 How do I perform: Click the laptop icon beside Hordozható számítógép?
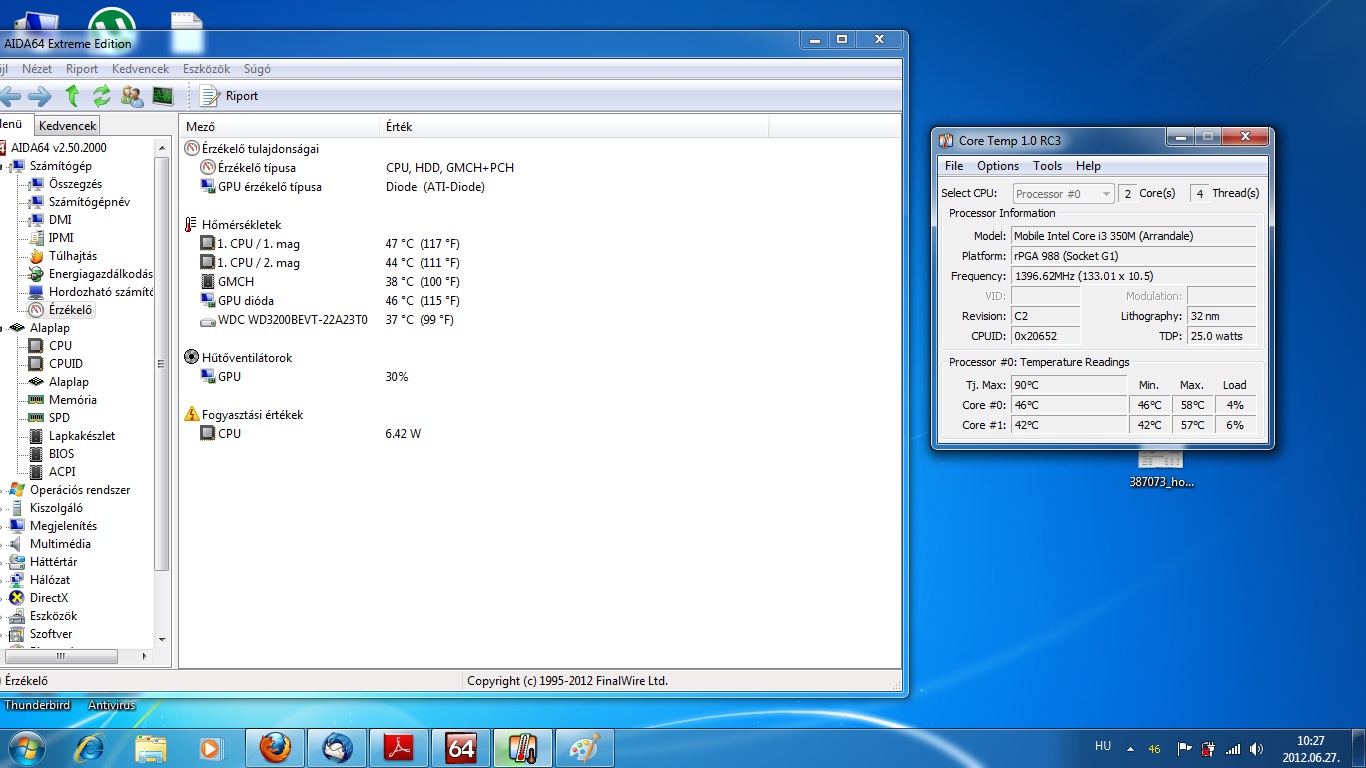37,292
